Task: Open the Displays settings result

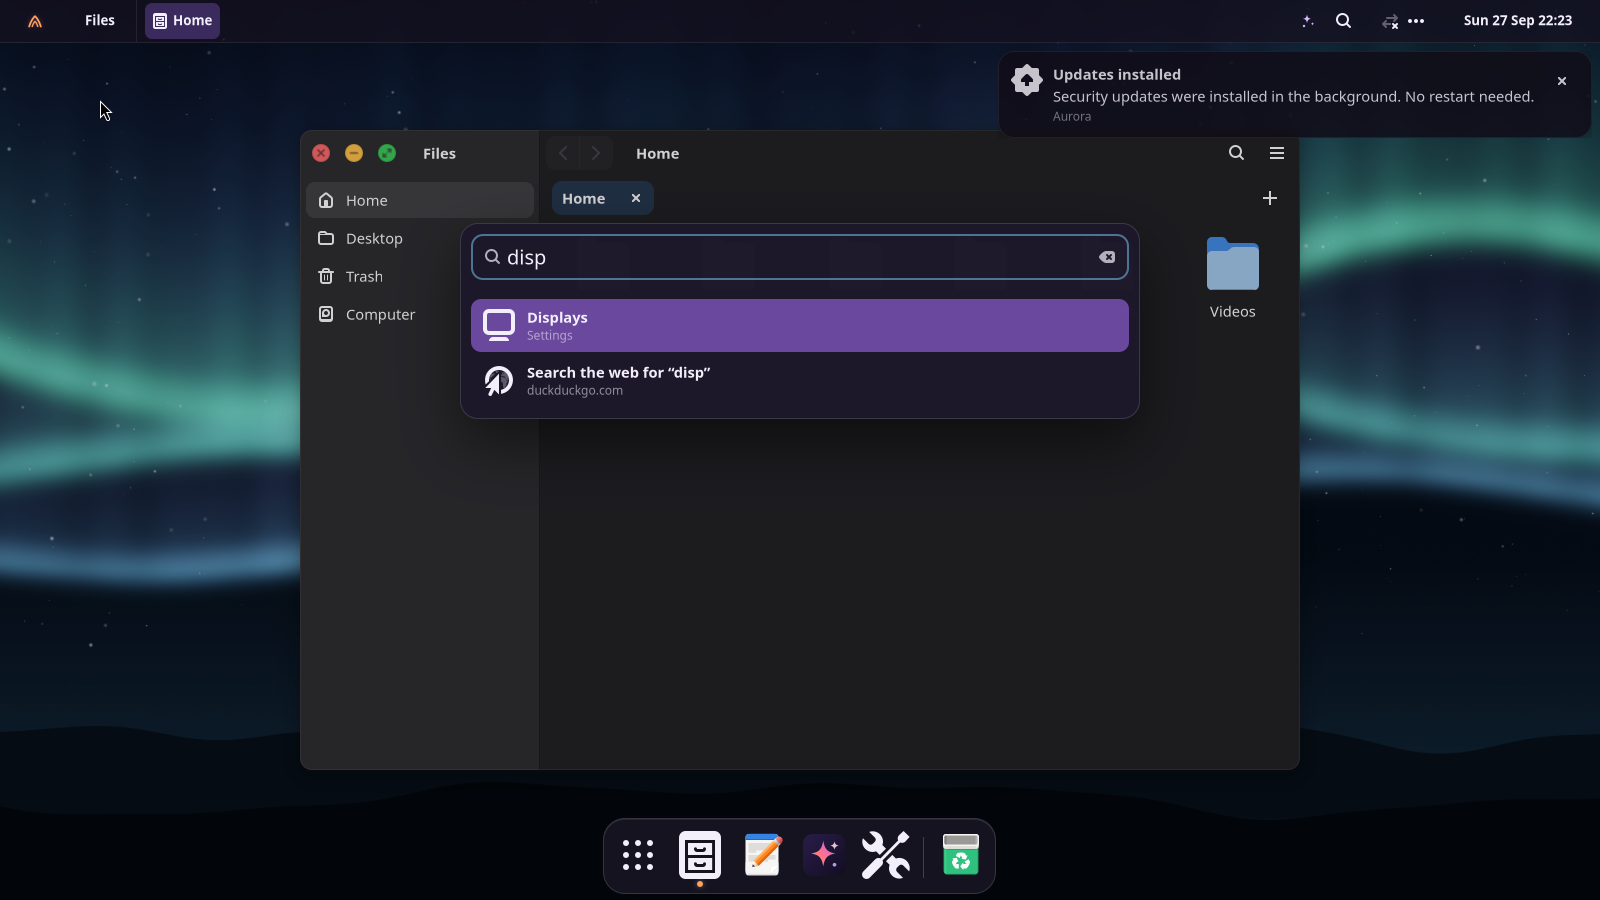Action: [x=800, y=325]
